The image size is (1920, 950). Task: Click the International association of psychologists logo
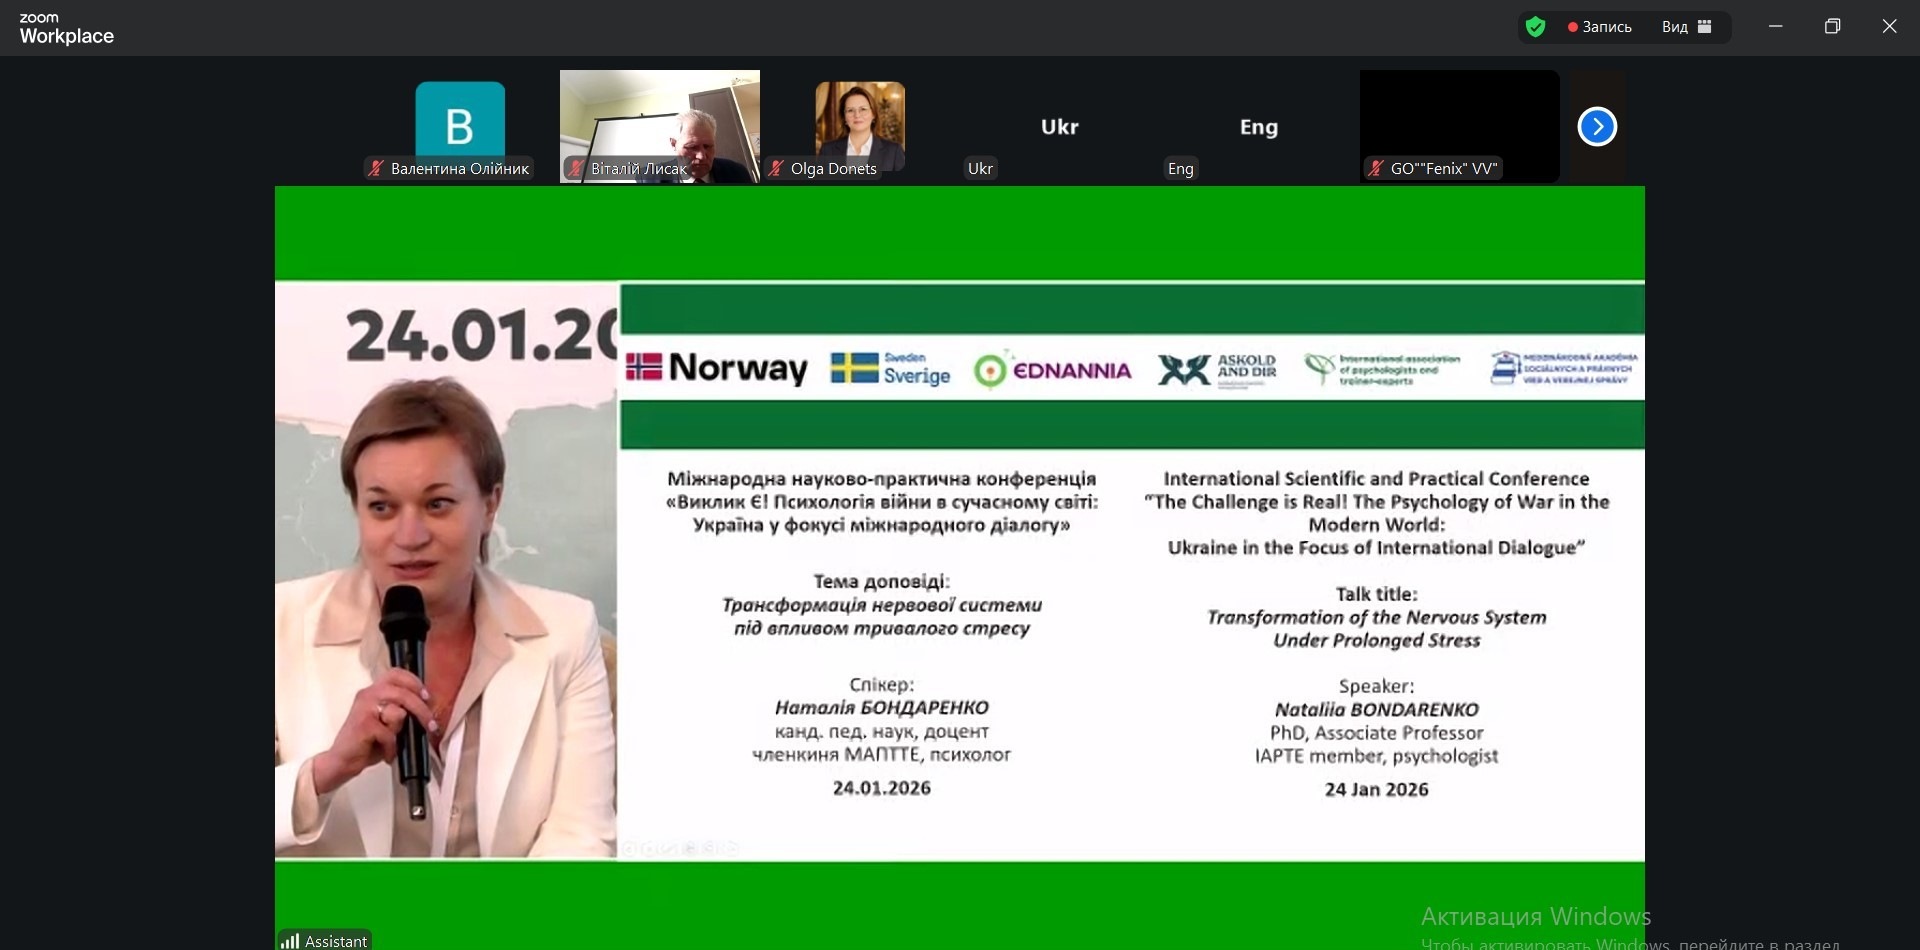pos(1382,369)
